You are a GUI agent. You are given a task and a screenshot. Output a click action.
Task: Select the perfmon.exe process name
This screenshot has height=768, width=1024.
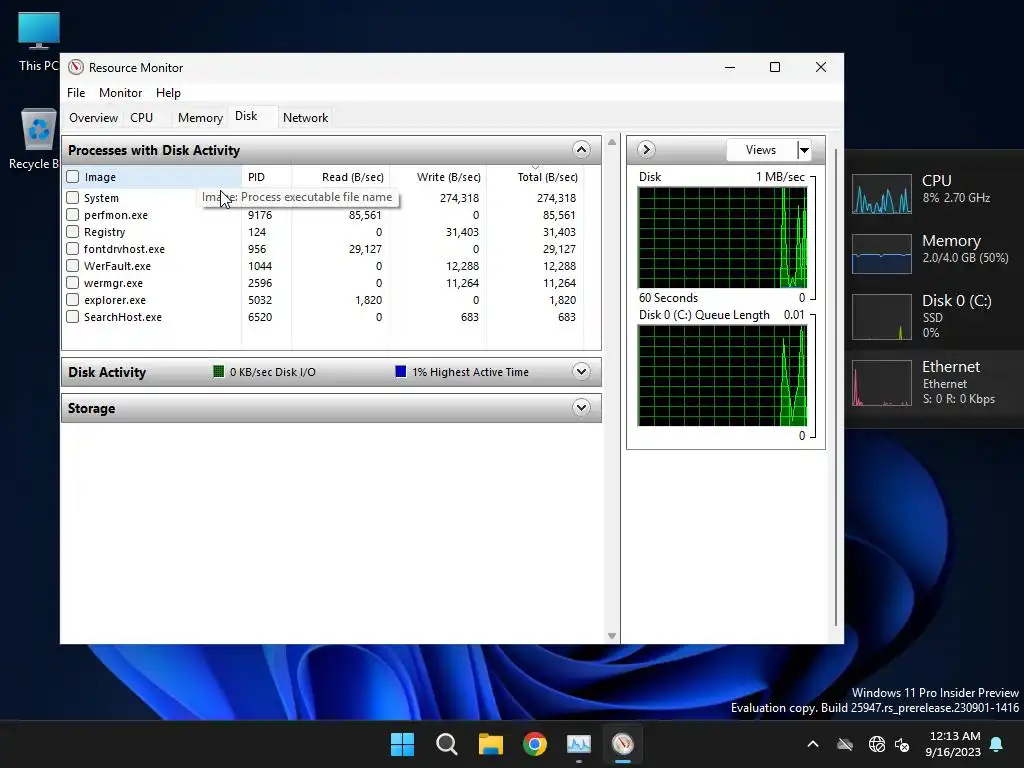[116, 215]
